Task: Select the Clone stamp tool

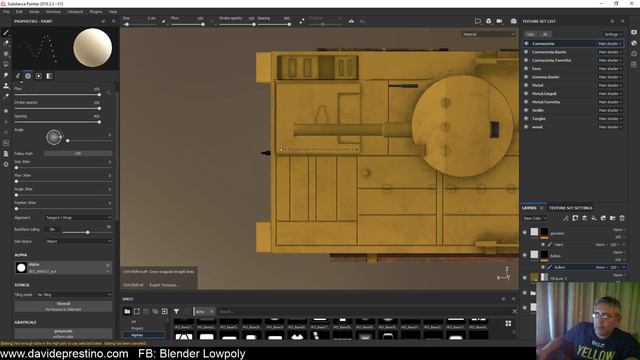Action: (x=6, y=86)
